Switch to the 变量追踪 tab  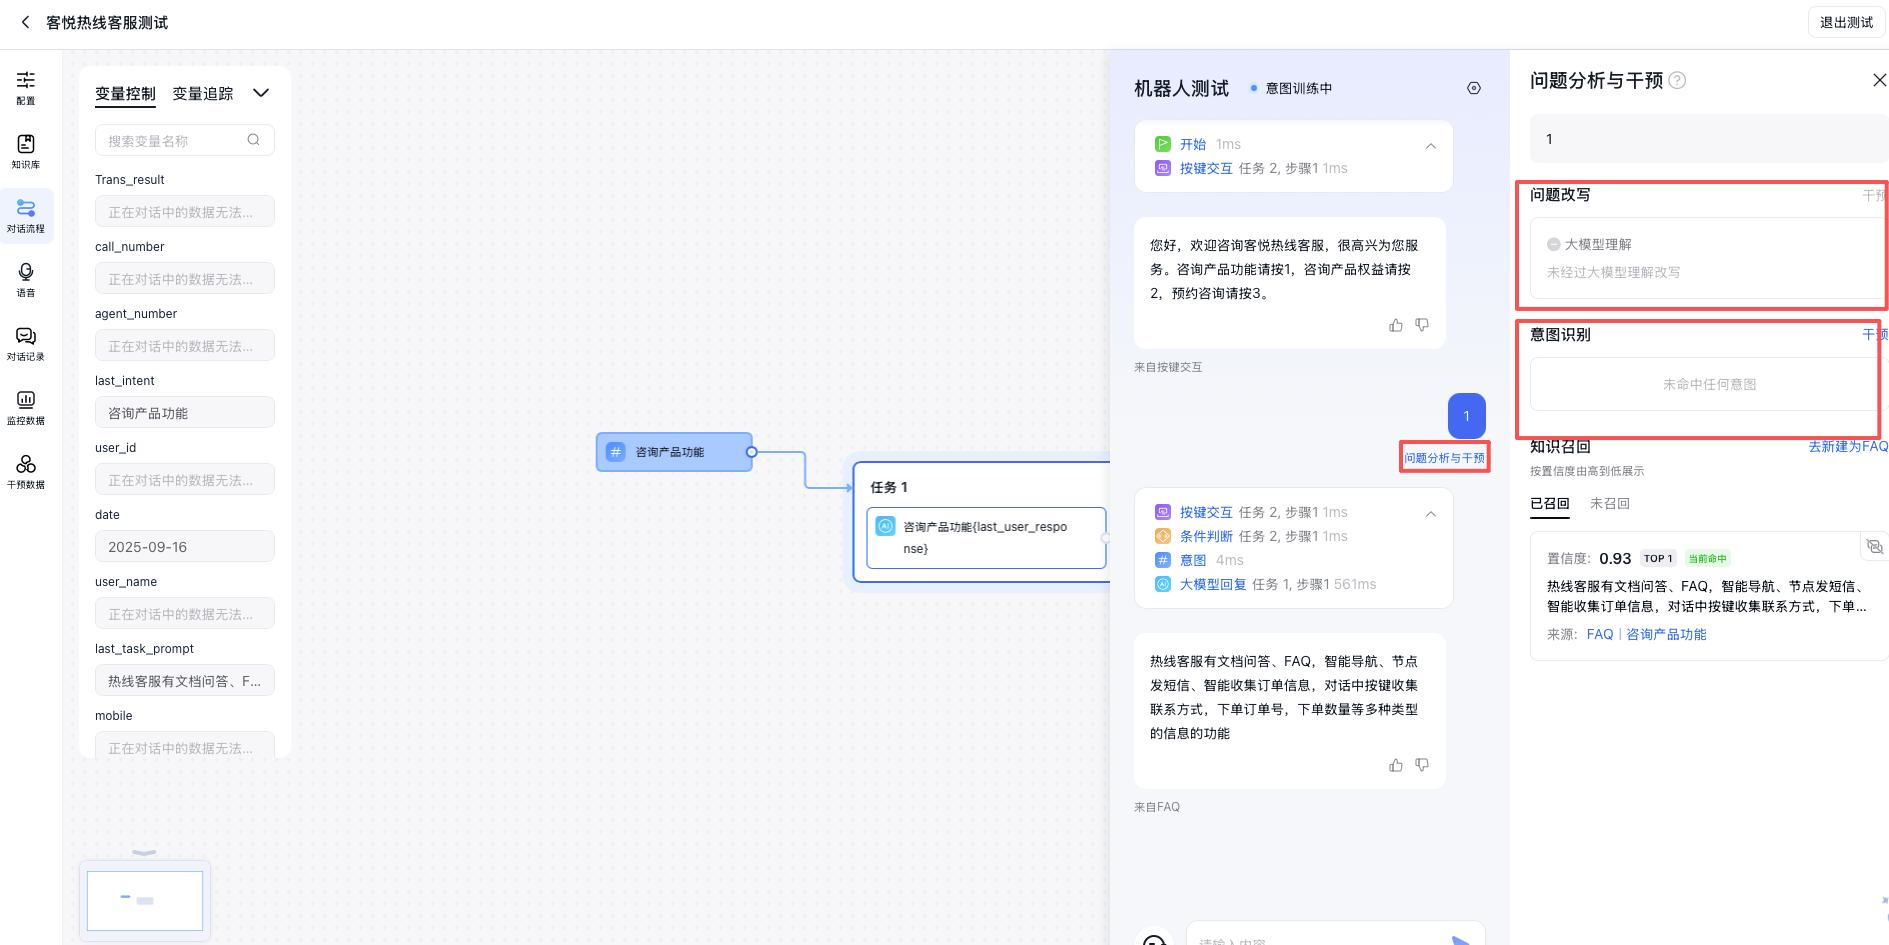(202, 93)
